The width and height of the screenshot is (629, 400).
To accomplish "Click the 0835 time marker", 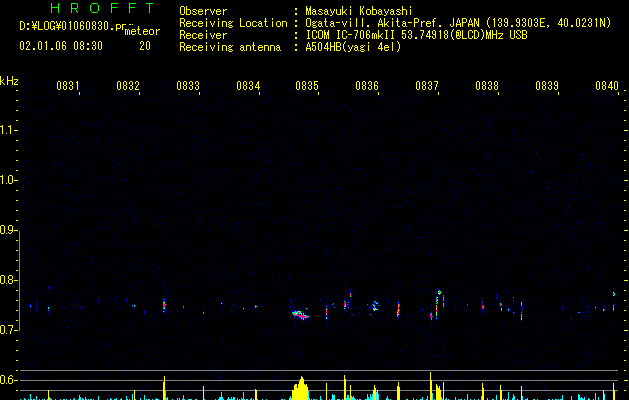I will (x=307, y=85).
